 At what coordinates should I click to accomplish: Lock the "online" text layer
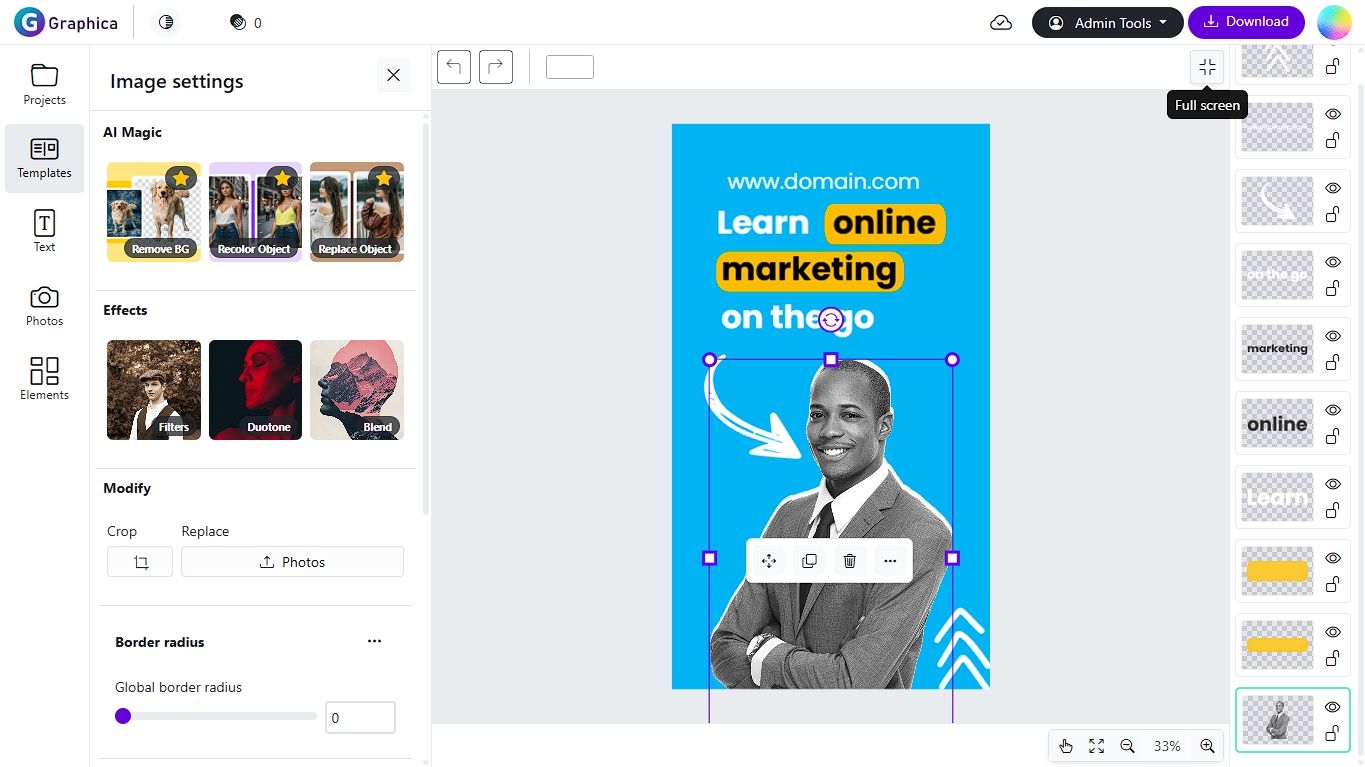[1333, 436]
